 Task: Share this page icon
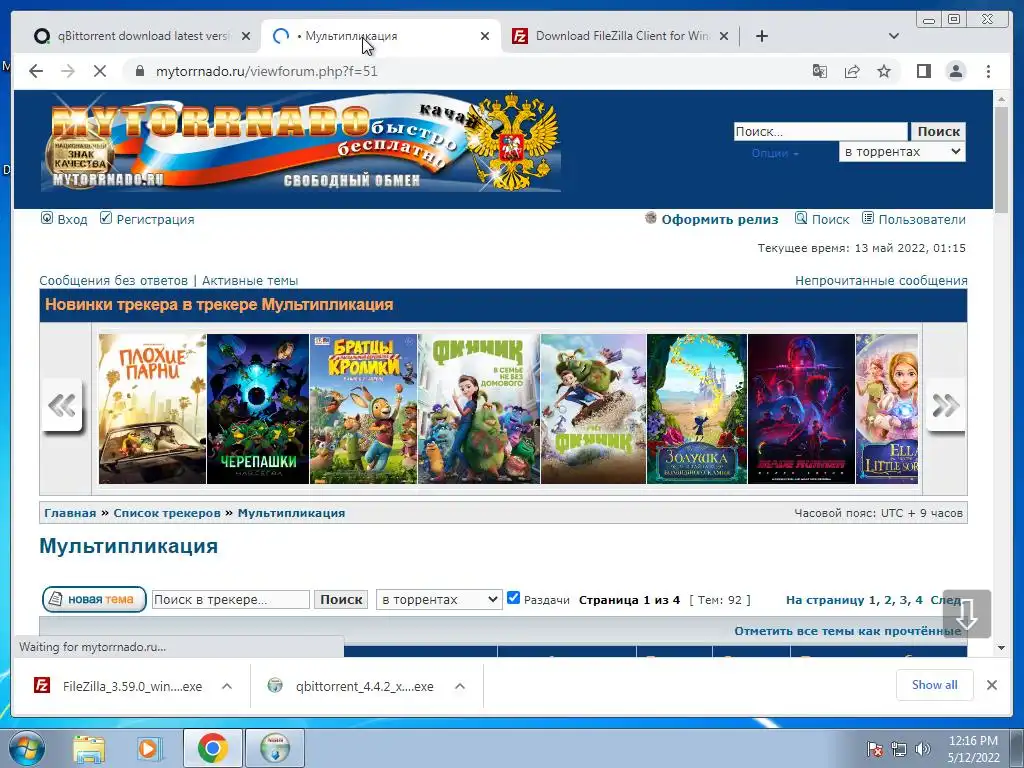click(x=852, y=71)
